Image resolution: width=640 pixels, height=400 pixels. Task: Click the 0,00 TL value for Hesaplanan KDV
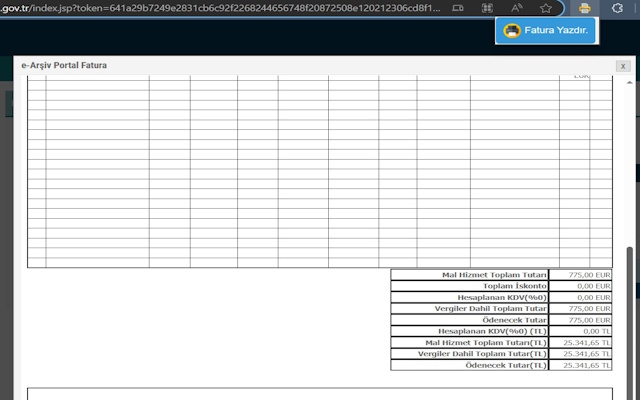(597, 331)
